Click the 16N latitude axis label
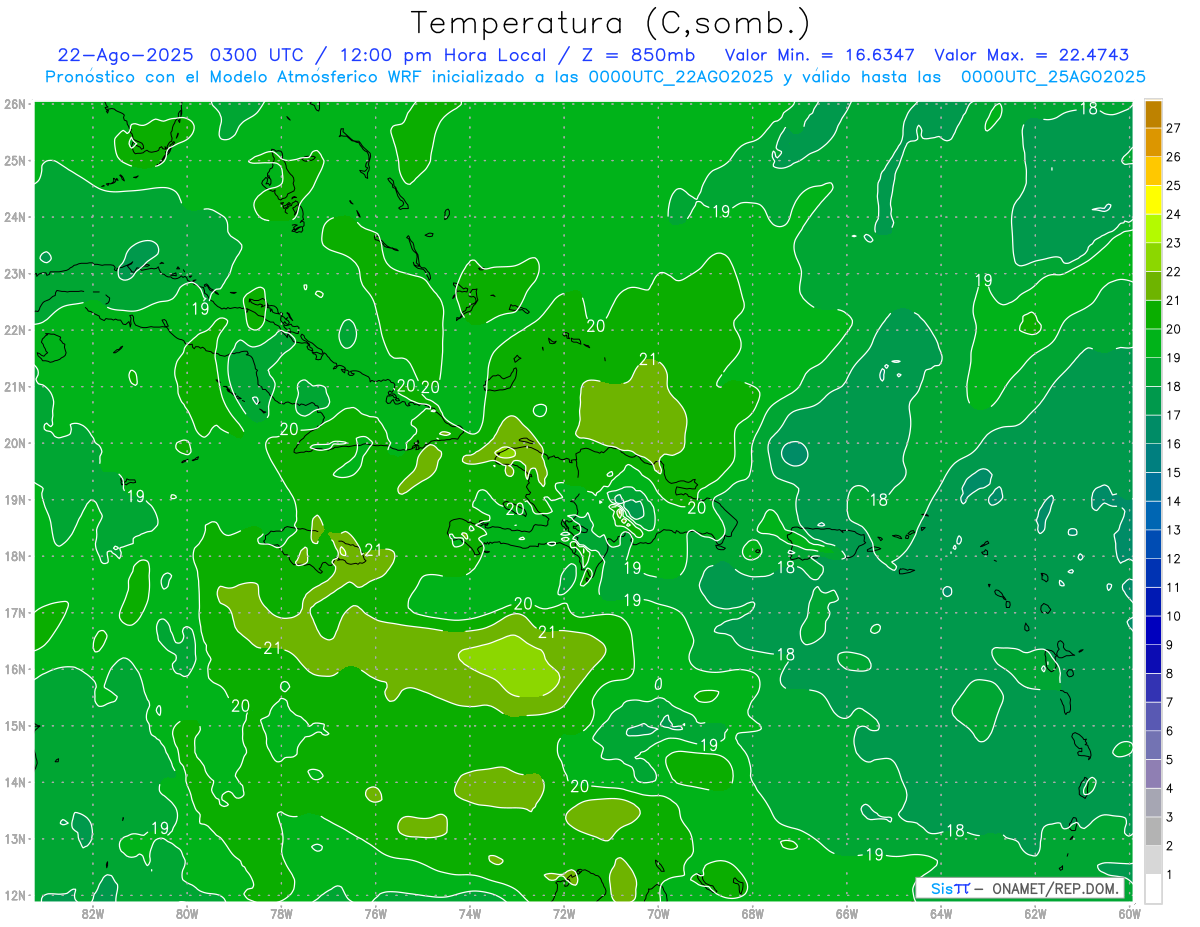This screenshot has width=1200, height=927. pos(15,669)
